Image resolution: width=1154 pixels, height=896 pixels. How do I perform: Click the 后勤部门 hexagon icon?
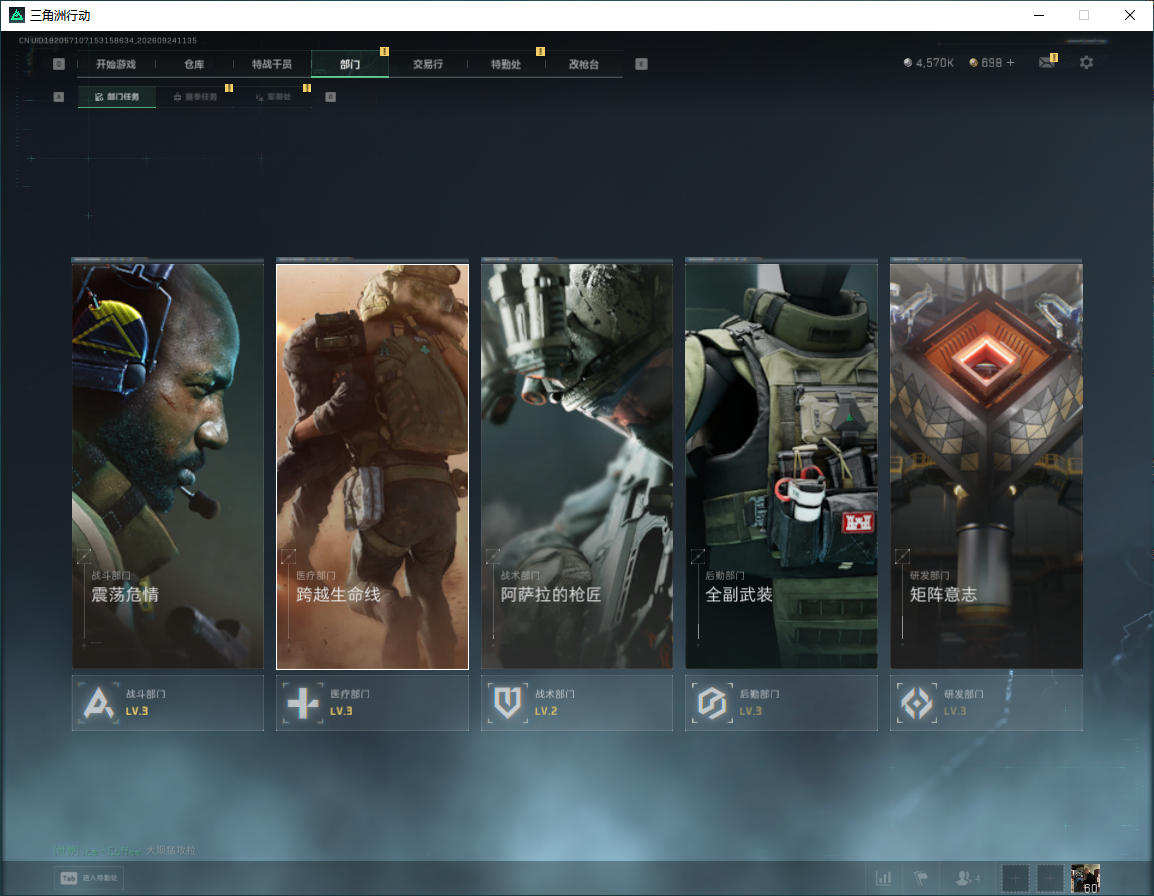pyautogui.click(x=712, y=703)
